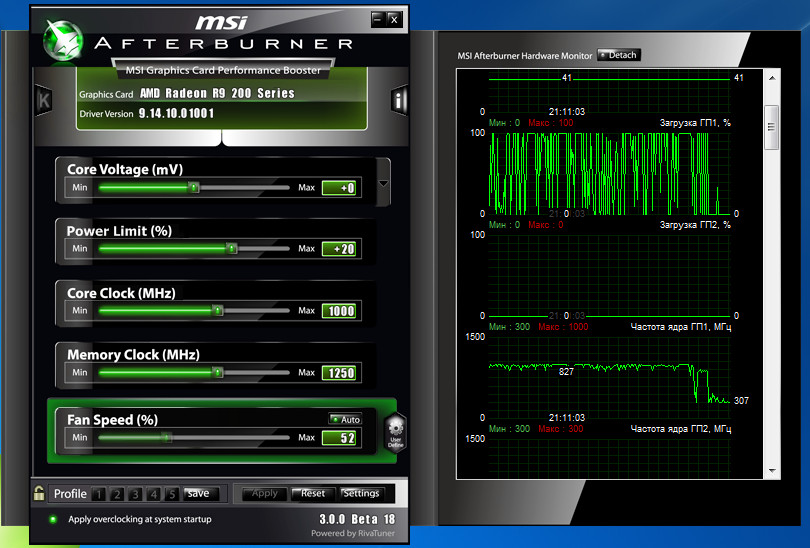Close the Afterburner window

(x=394, y=20)
